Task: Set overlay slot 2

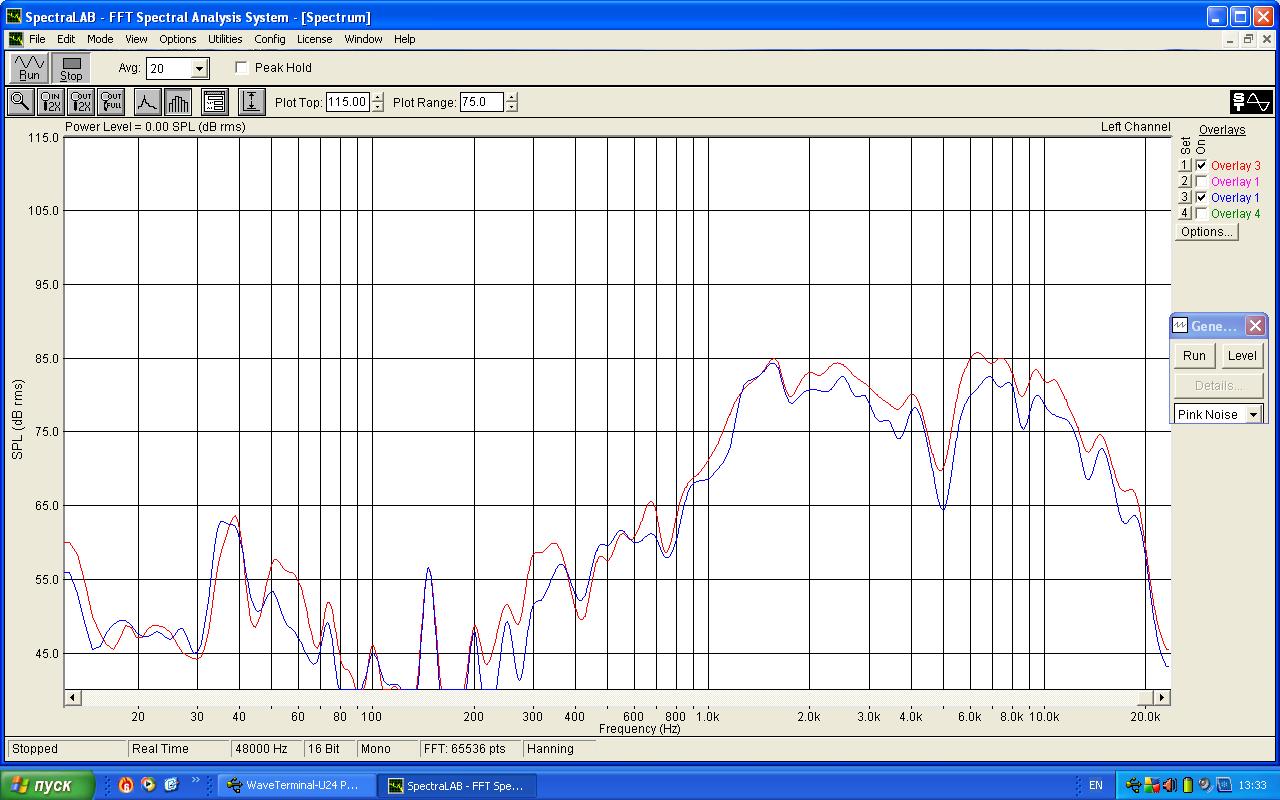Action: click(1185, 182)
